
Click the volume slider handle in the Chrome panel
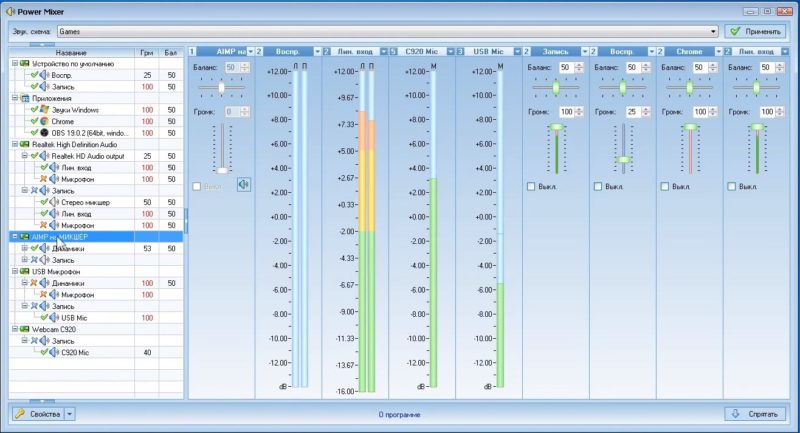[x=689, y=127]
